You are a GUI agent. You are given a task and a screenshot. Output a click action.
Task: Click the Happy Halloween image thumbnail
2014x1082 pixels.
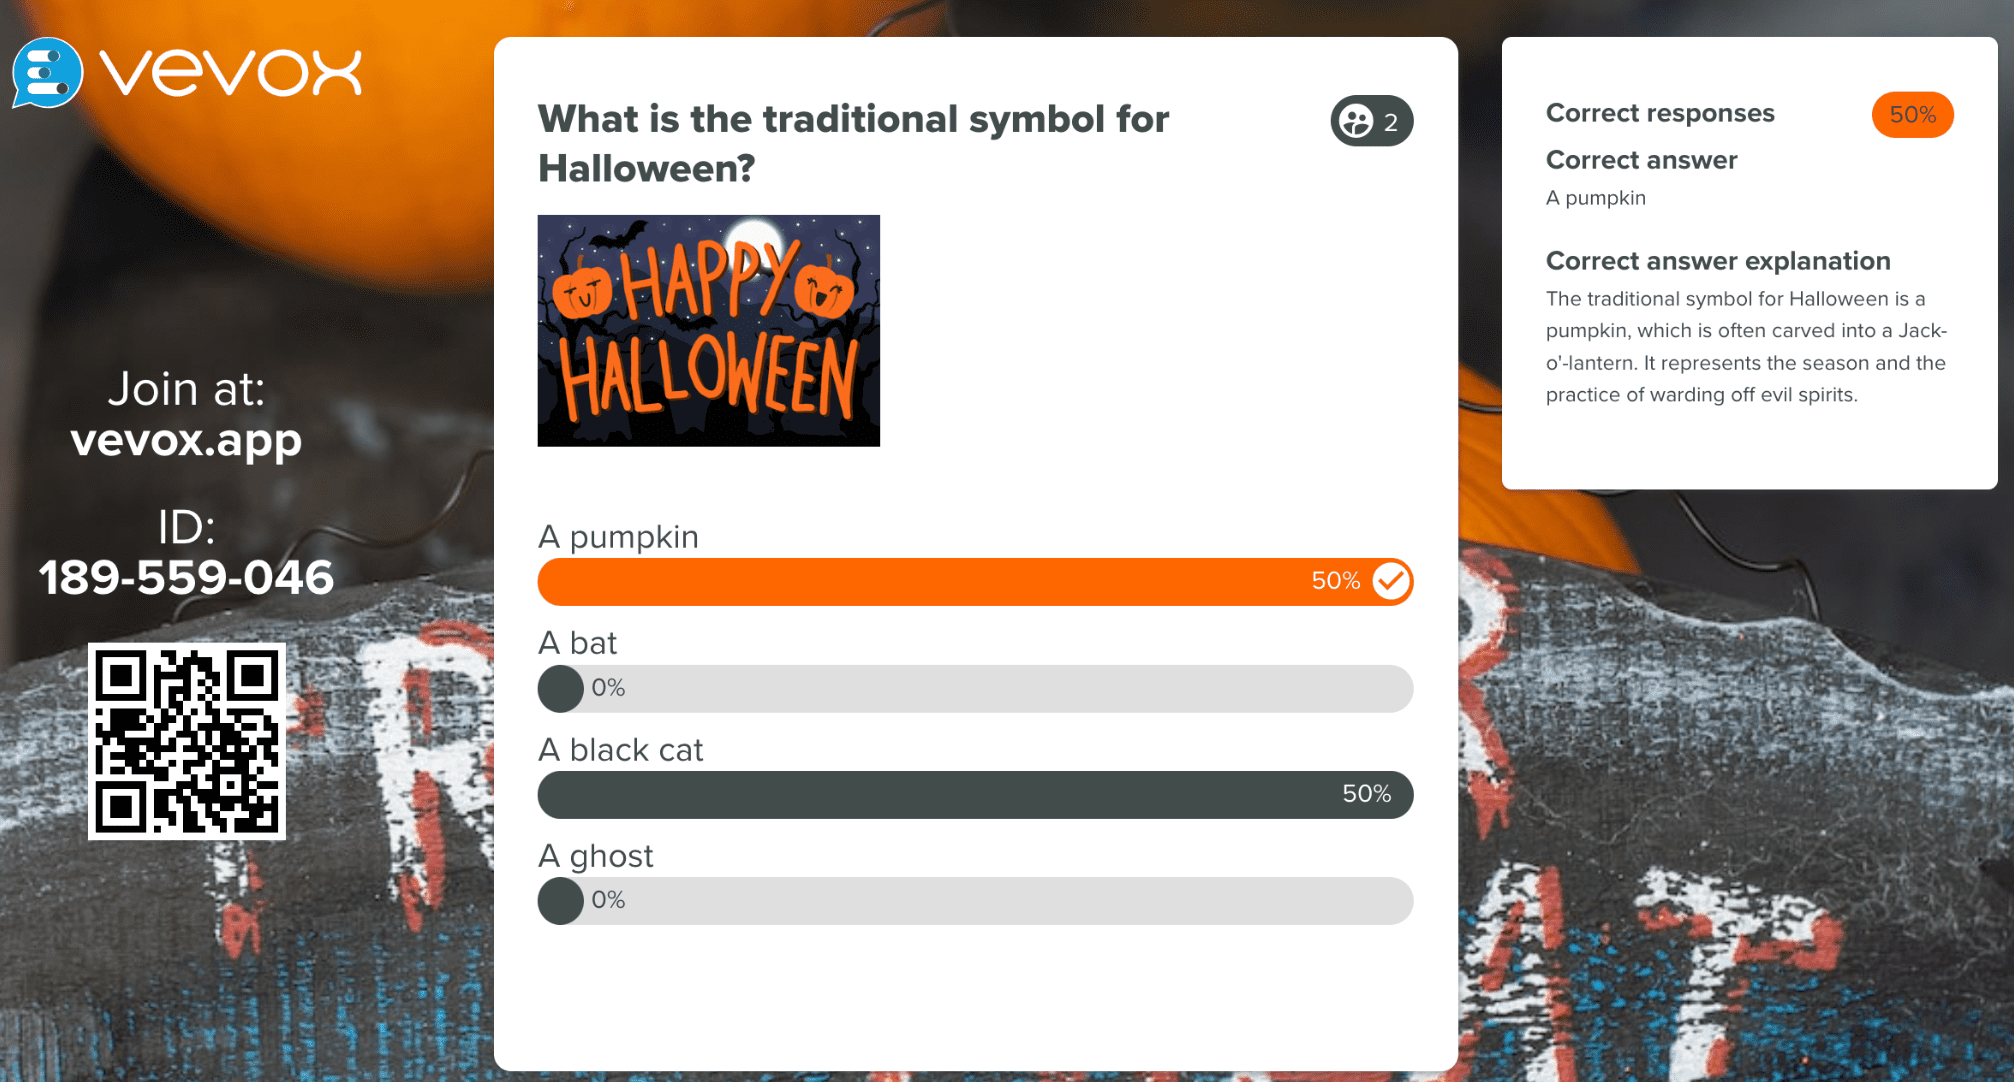pyautogui.click(x=708, y=330)
